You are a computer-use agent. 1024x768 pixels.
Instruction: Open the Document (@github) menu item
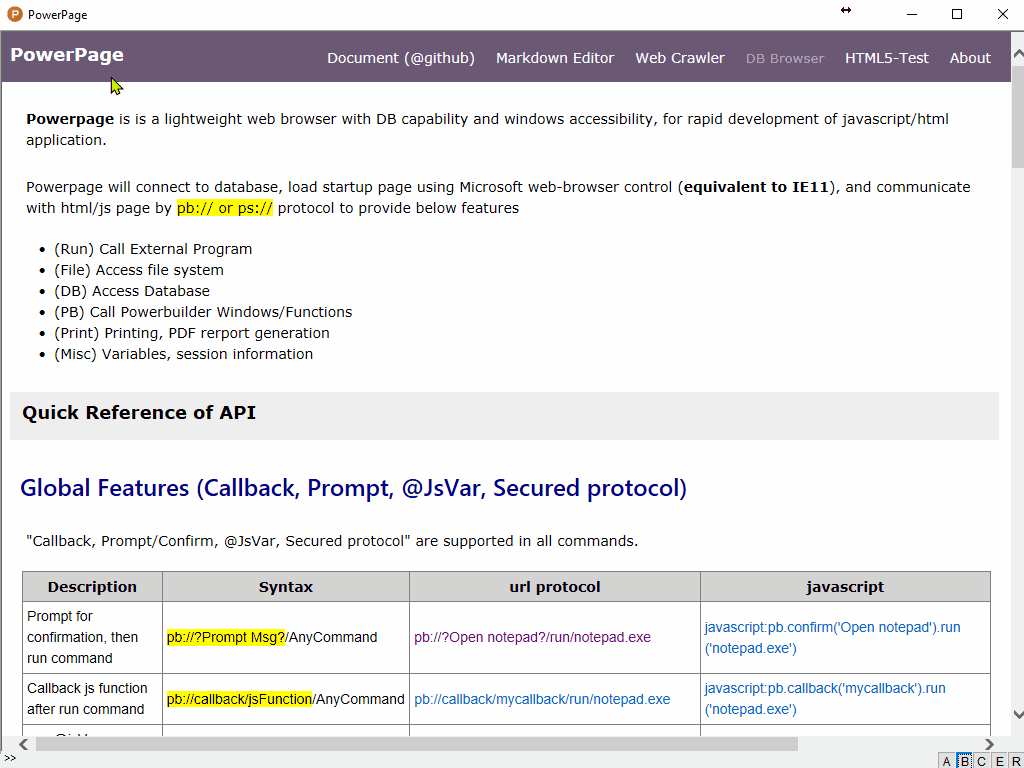400,58
